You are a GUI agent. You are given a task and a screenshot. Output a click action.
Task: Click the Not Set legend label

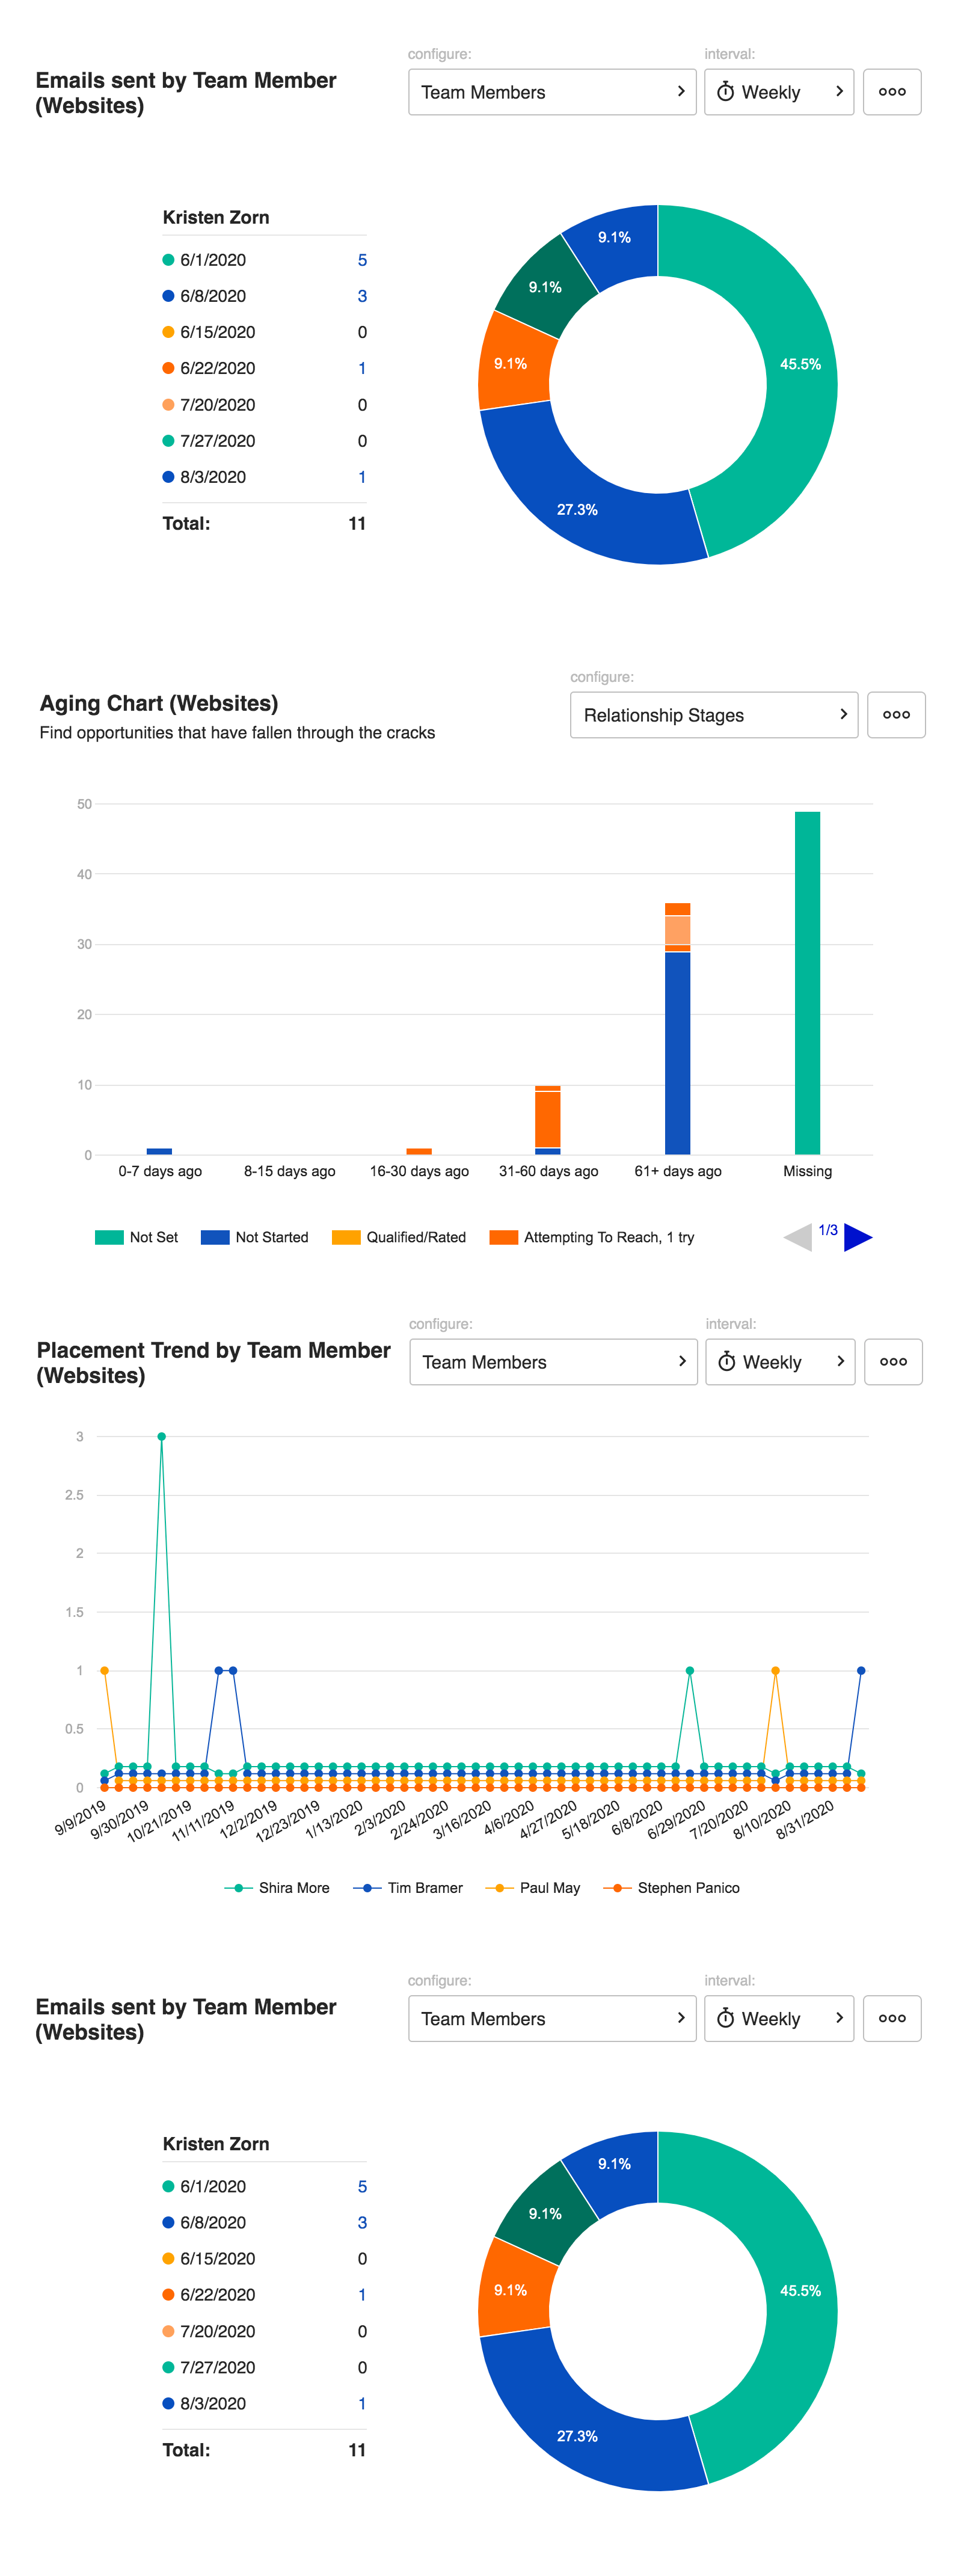tap(153, 1237)
